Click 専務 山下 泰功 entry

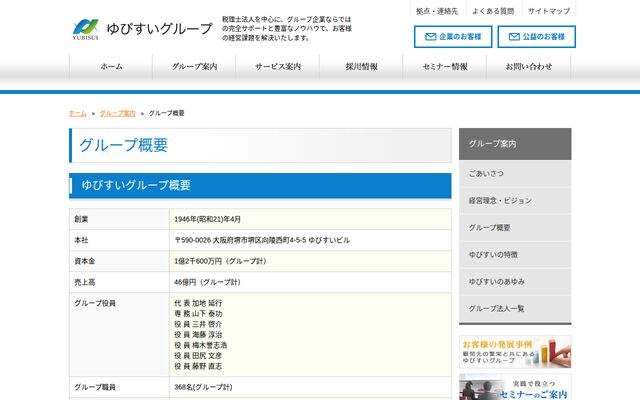tap(198, 314)
